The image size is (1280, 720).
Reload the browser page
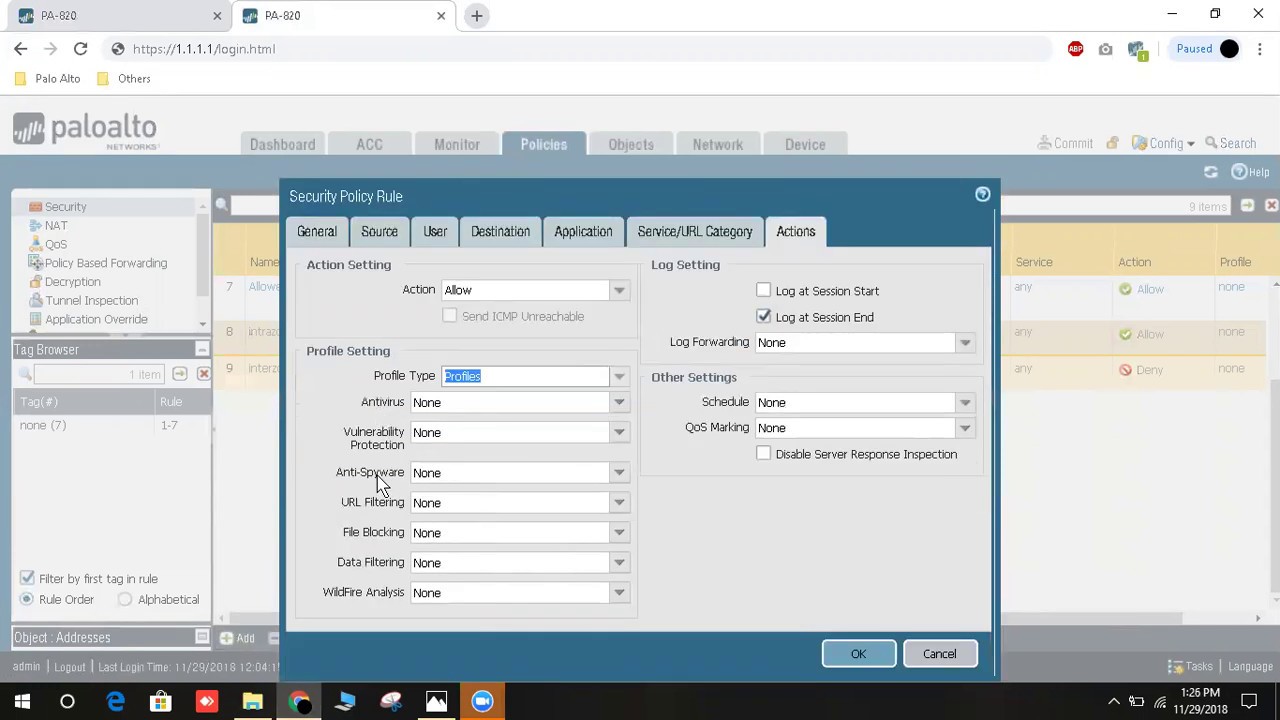point(80,49)
